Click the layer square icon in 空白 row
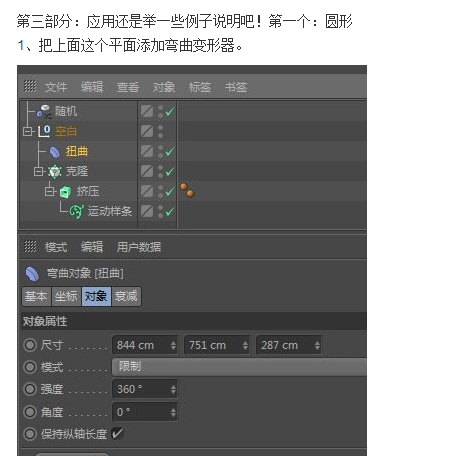 coord(147,131)
